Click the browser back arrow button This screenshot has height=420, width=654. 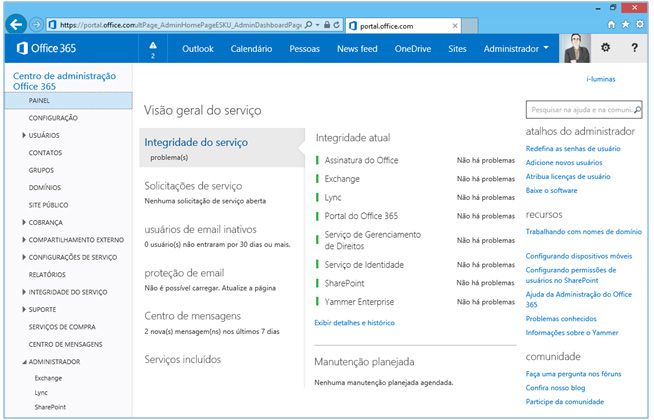point(16,25)
